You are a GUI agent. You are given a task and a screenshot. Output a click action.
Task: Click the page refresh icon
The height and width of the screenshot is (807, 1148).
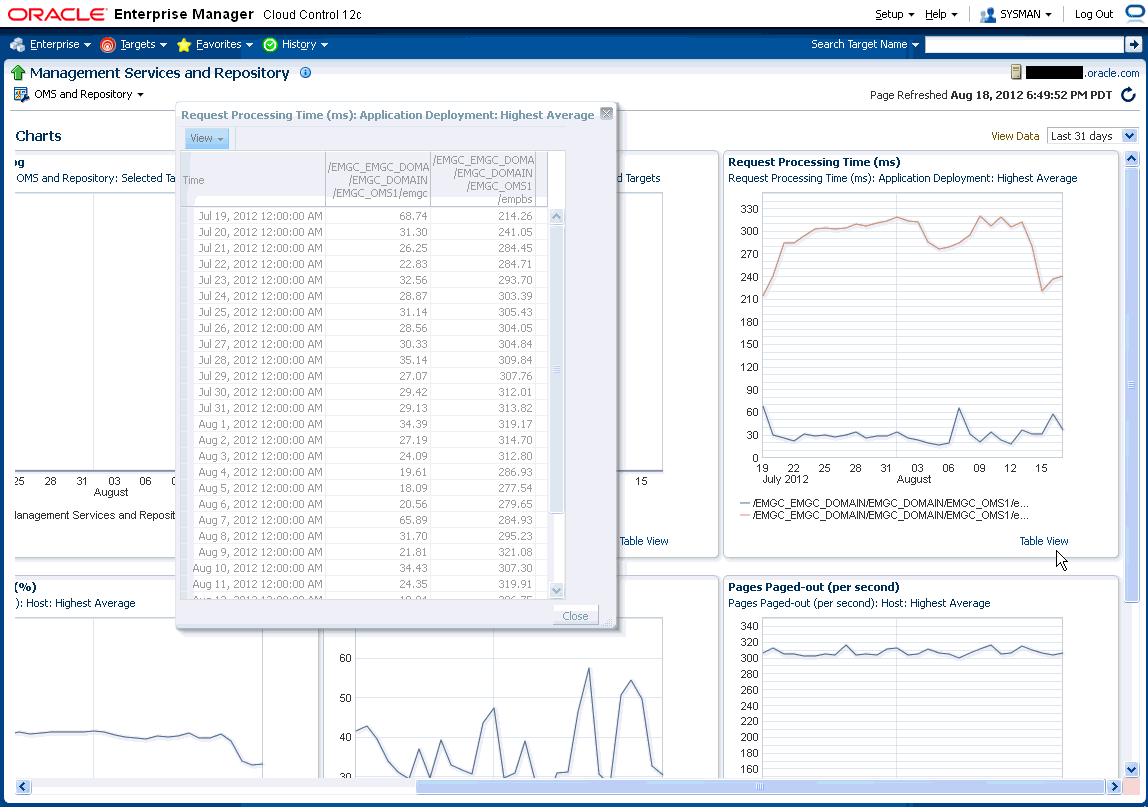(1128, 94)
